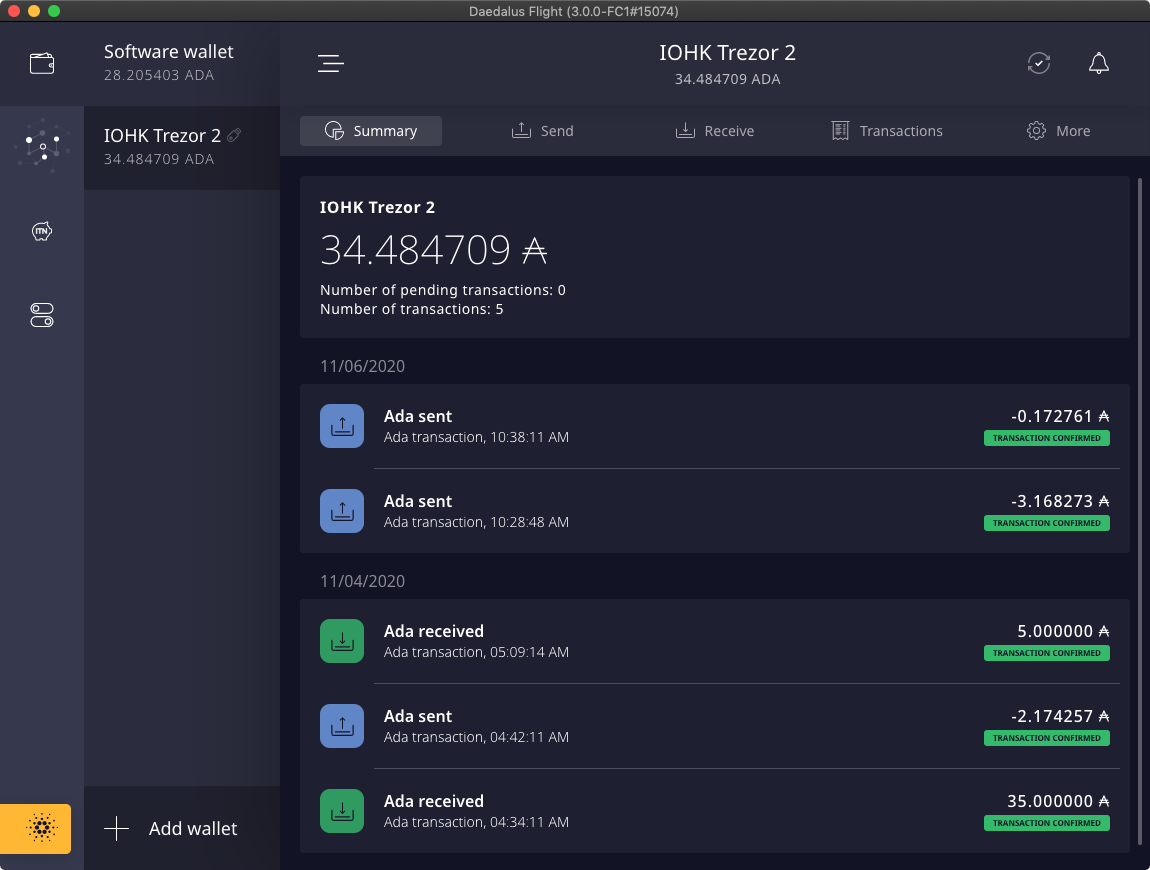1150x870 pixels.
Task: Open the notification bell icon
Action: point(1099,64)
